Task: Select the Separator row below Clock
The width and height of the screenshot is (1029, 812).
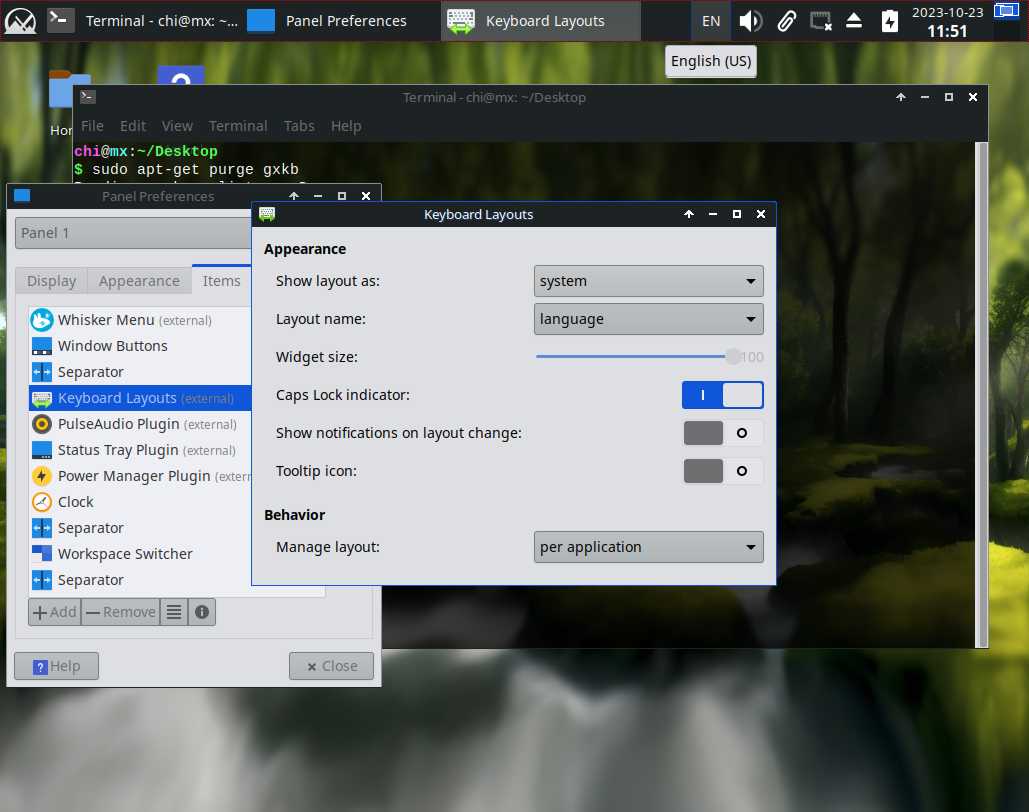Action: (x=140, y=528)
